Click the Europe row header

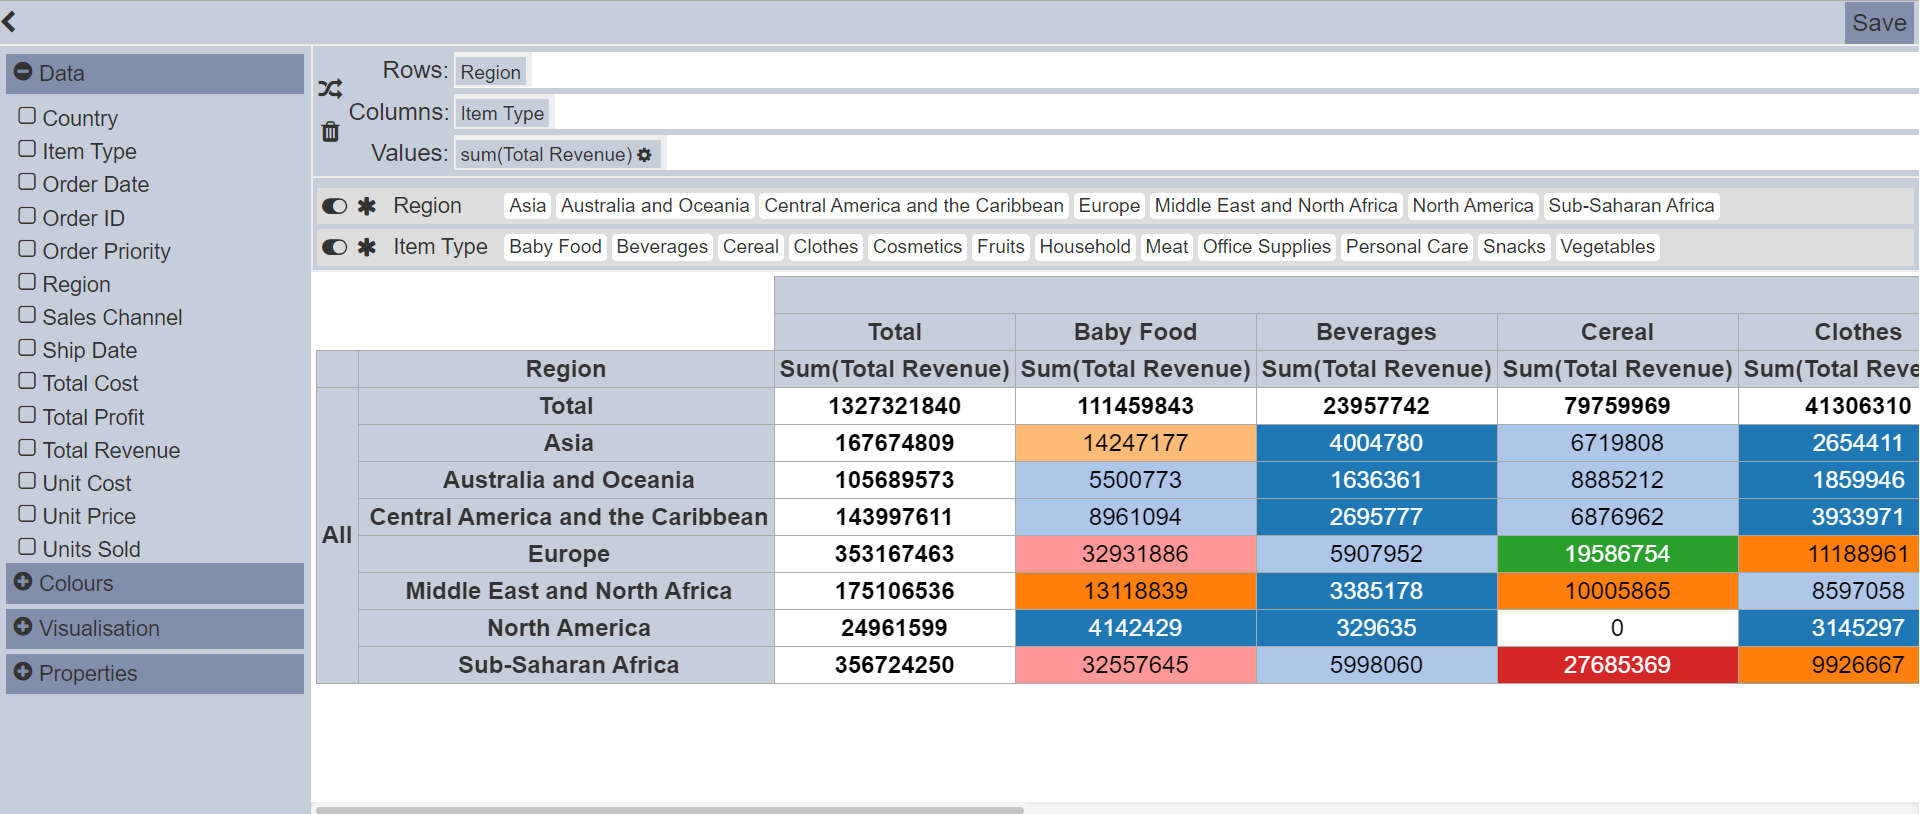(x=567, y=554)
